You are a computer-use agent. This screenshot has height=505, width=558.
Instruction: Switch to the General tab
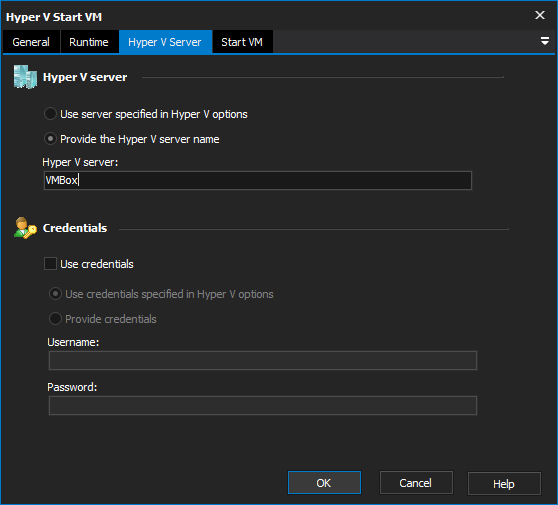[31, 42]
